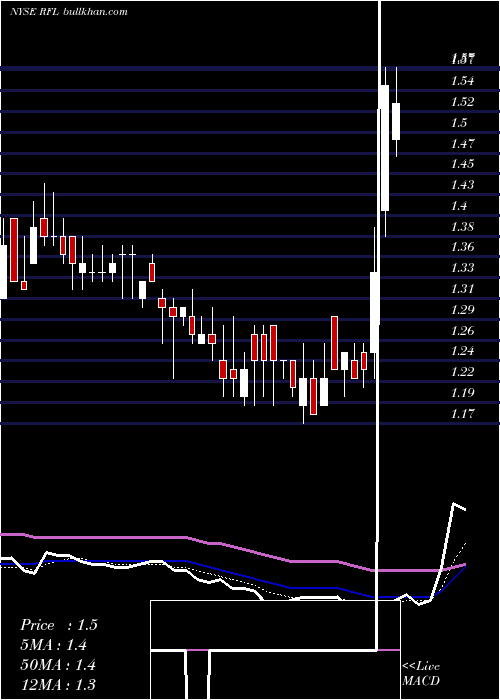The width and height of the screenshot is (500, 700).
Task: Select the '12MA : 1.3' readout
Action: pyautogui.click(x=58, y=685)
